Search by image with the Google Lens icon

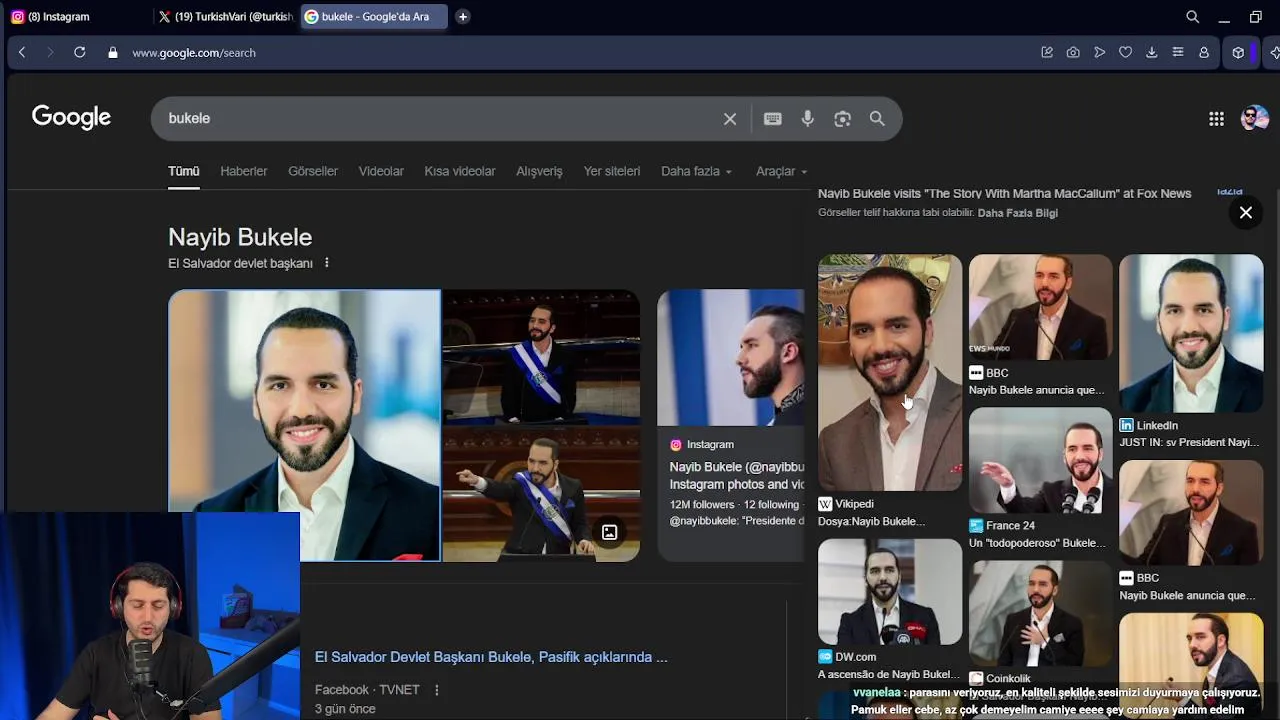[x=843, y=118]
